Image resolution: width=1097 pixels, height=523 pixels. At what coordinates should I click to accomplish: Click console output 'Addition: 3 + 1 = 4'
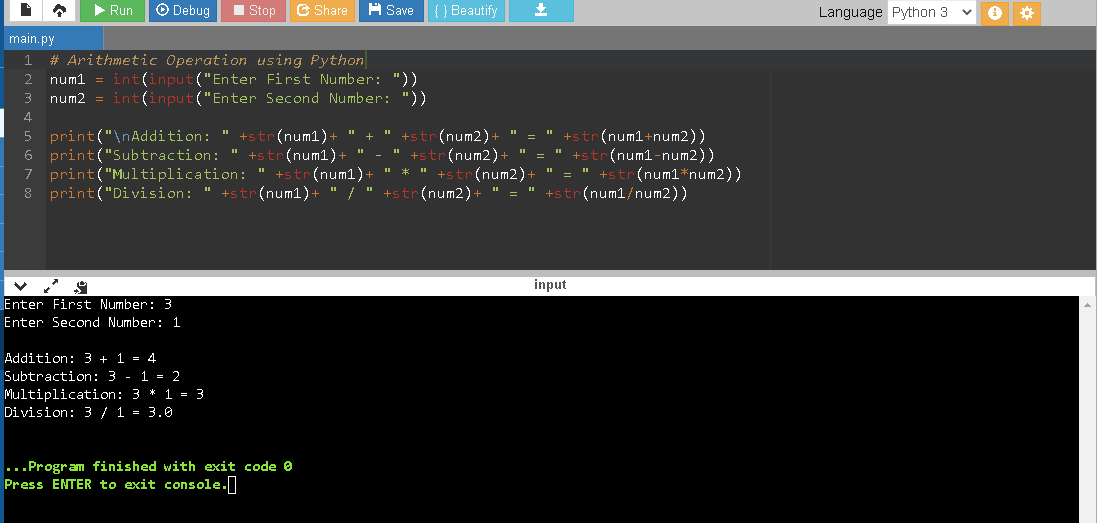click(80, 359)
